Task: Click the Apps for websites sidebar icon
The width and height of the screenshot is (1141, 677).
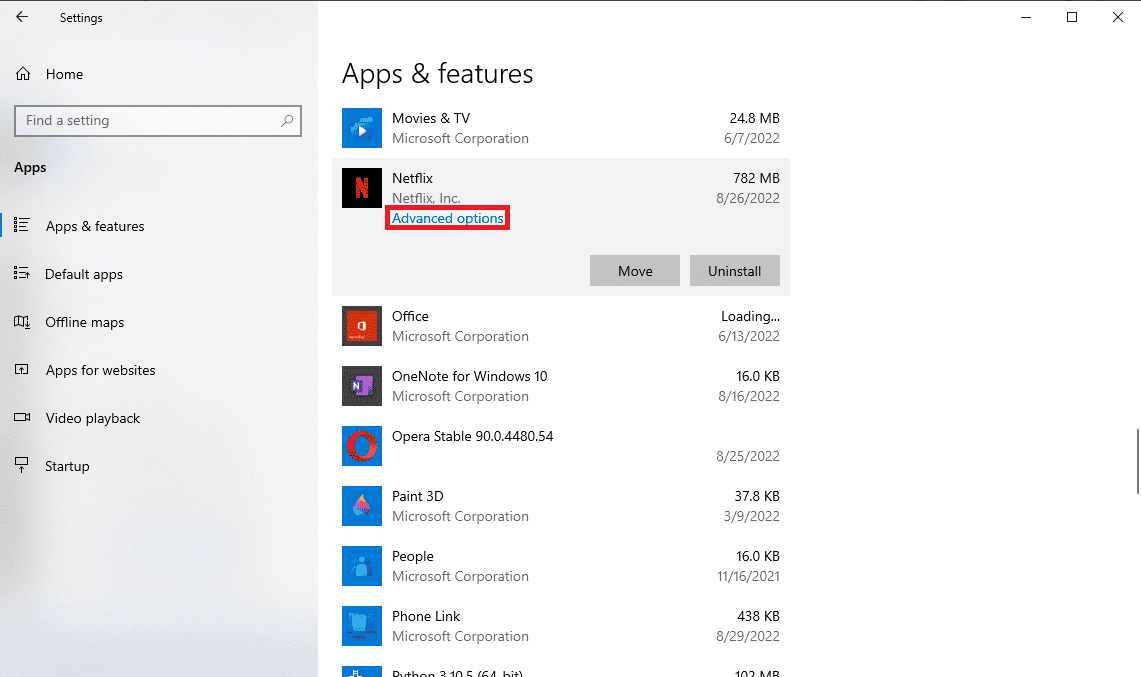Action: 22,369
